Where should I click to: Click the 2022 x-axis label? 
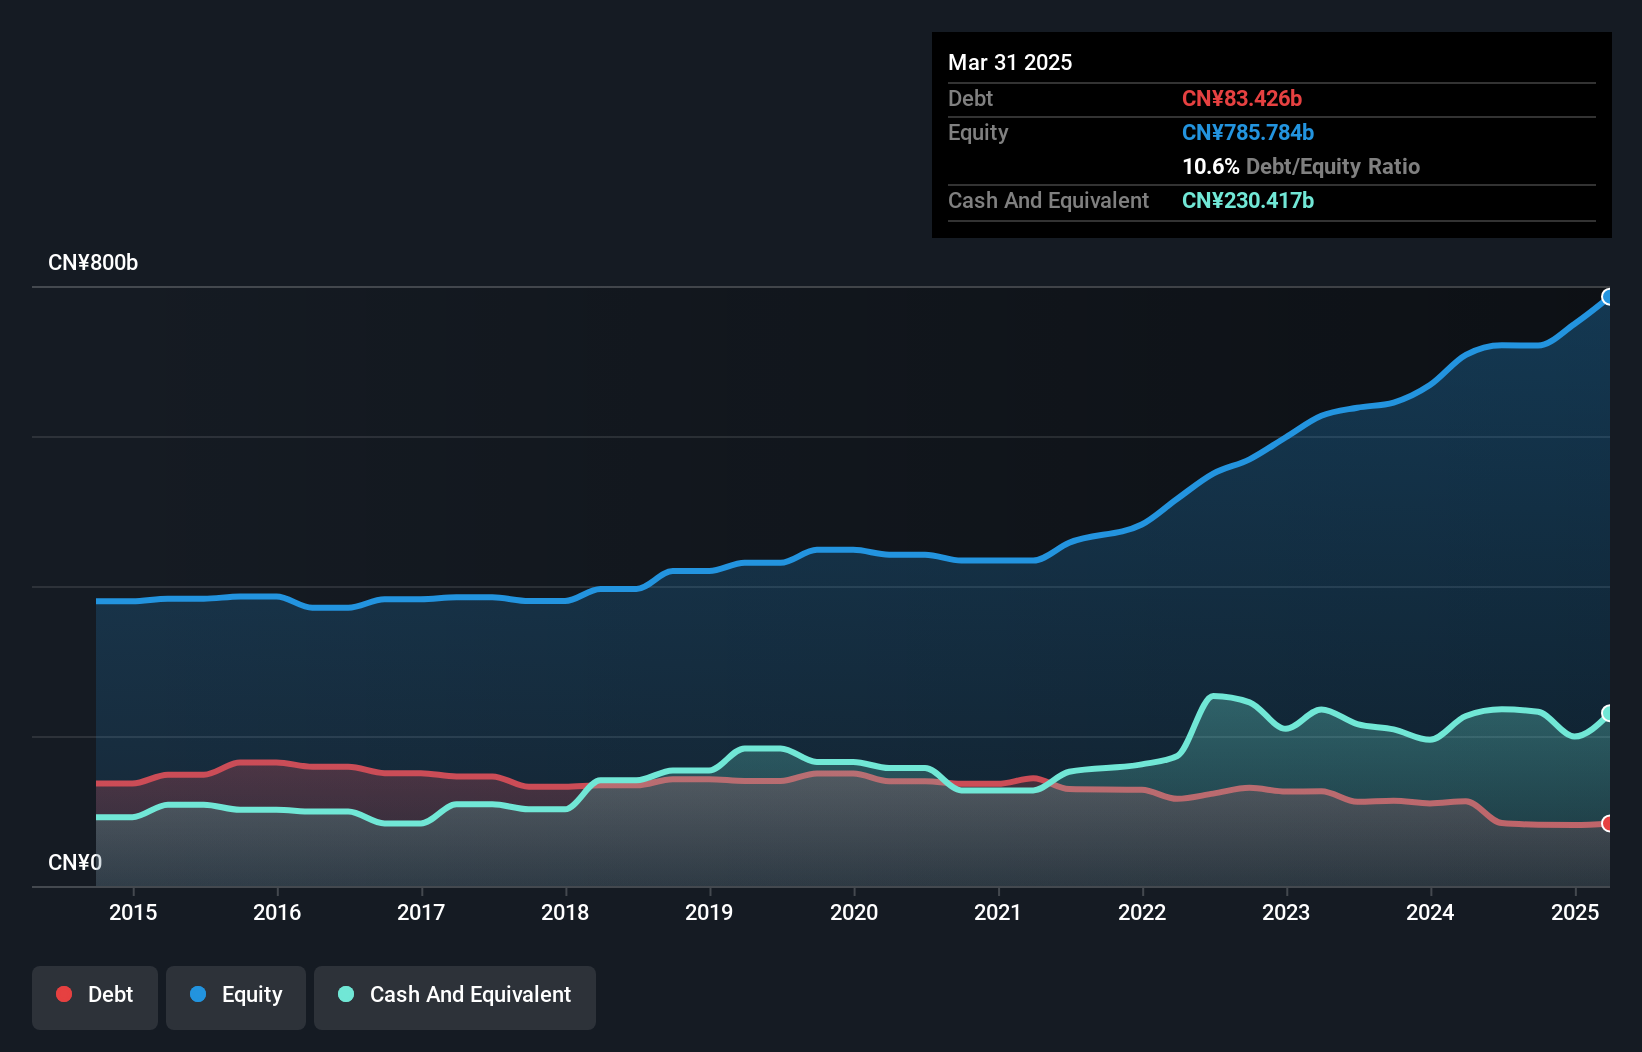click(1142, 912)
